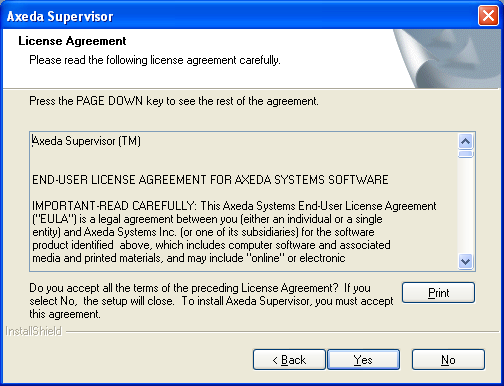Viewport: 504px width, 386px height.
Task: Click the last visible license line about media and printed materials
Action: 189,258
